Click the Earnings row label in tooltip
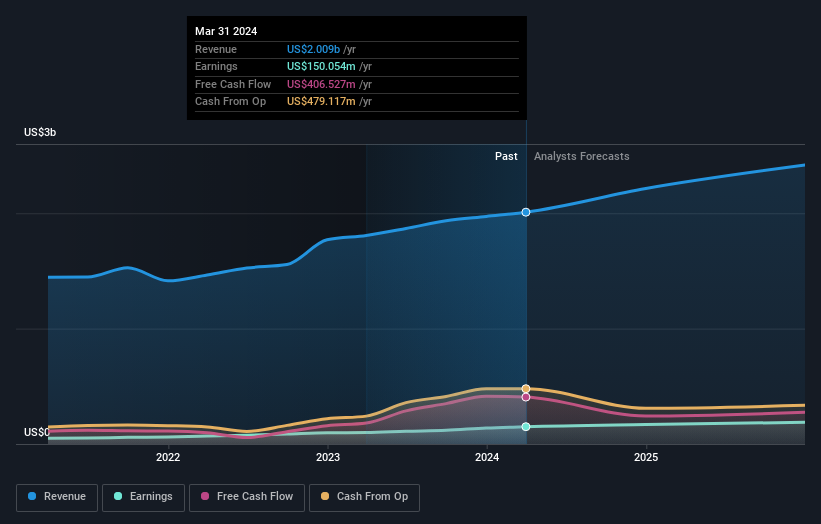 216,66
